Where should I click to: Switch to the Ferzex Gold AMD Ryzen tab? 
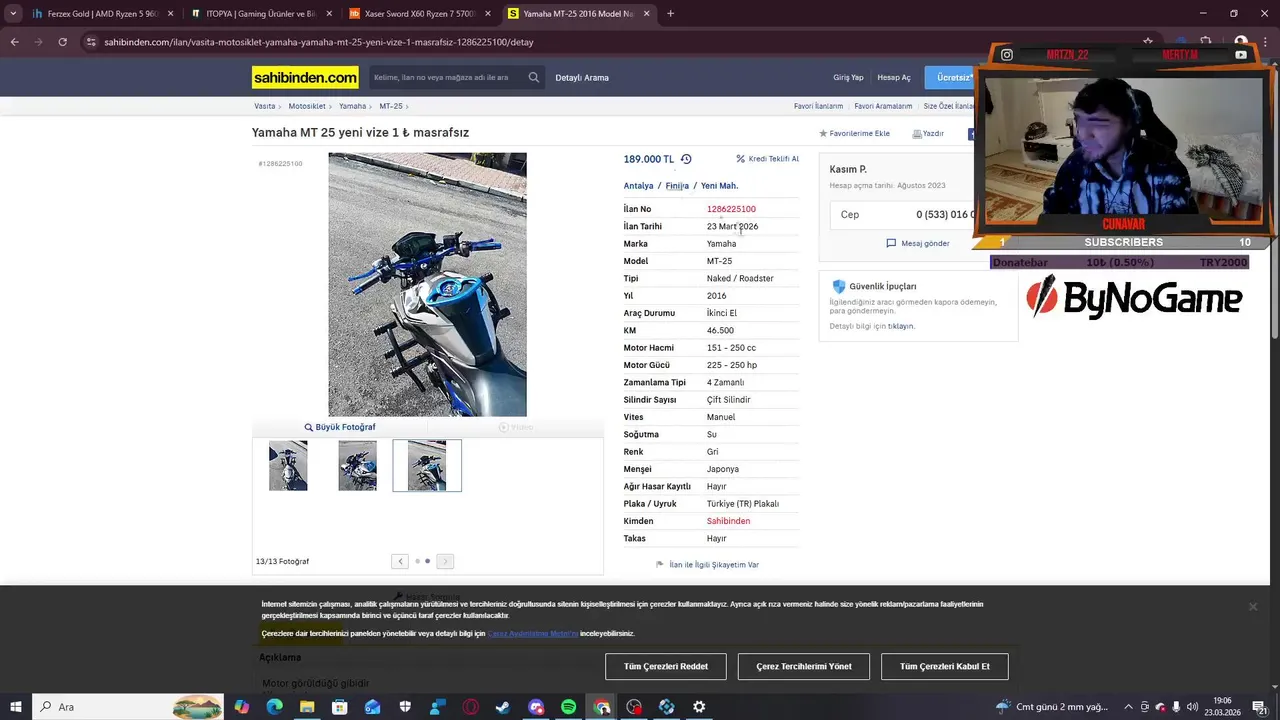[x=103, y=14]
